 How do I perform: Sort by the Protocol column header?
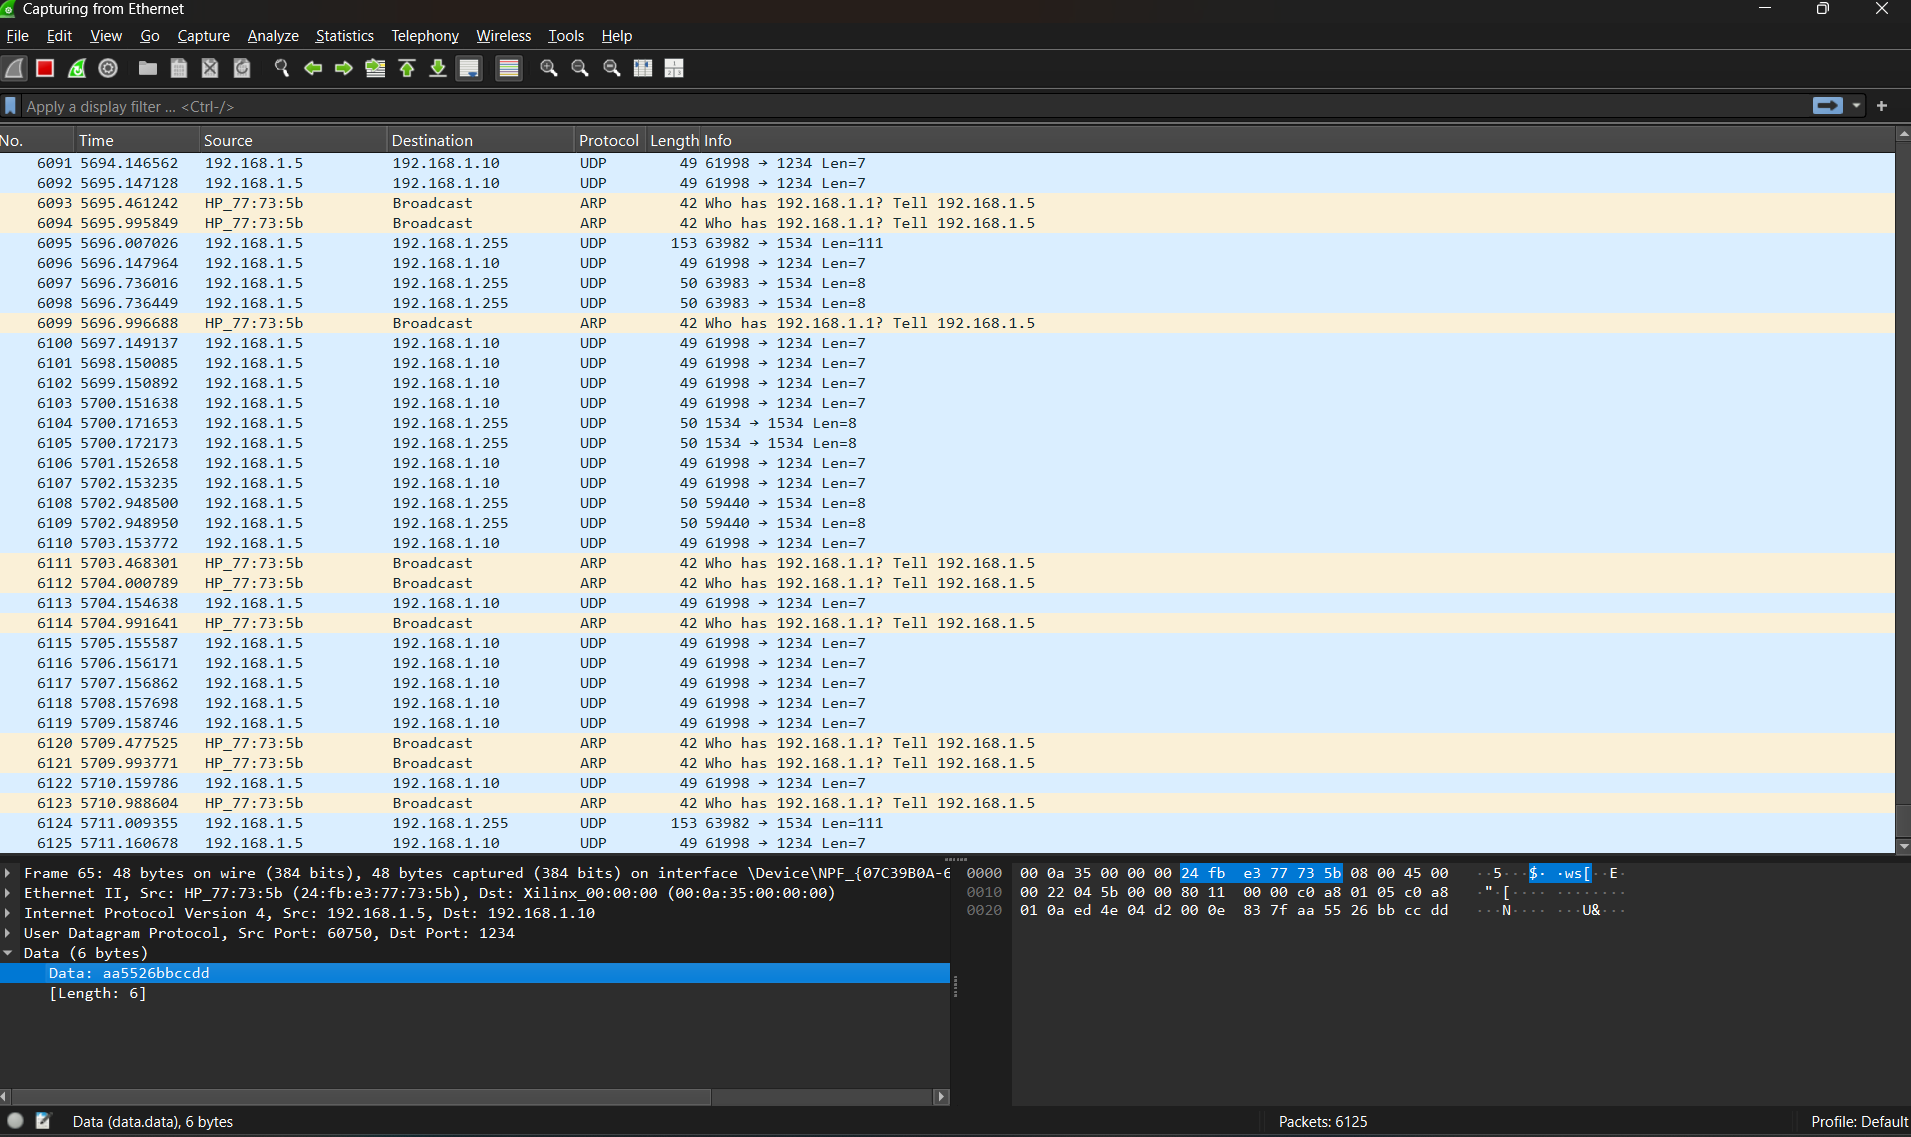pyautogui.click(x=609, y=140)
